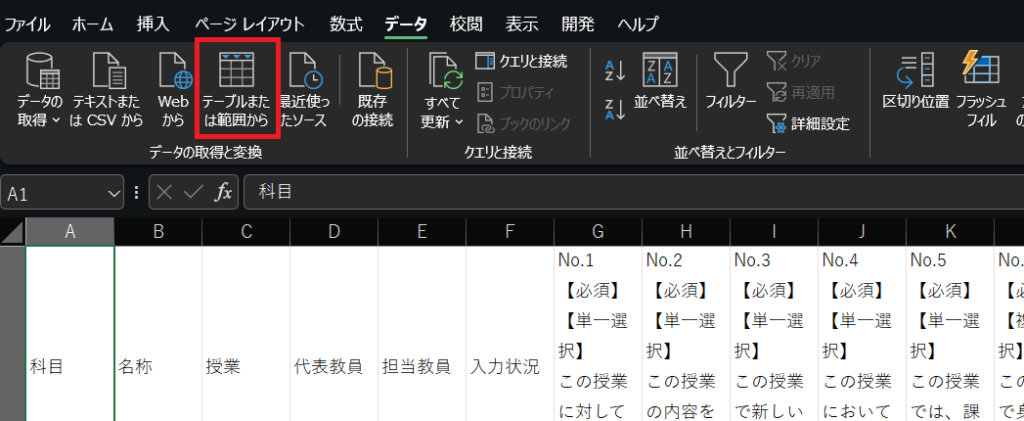The image size is (1024, 421).
Task: Open クエリと接続 pane
Action: (521, 61)
